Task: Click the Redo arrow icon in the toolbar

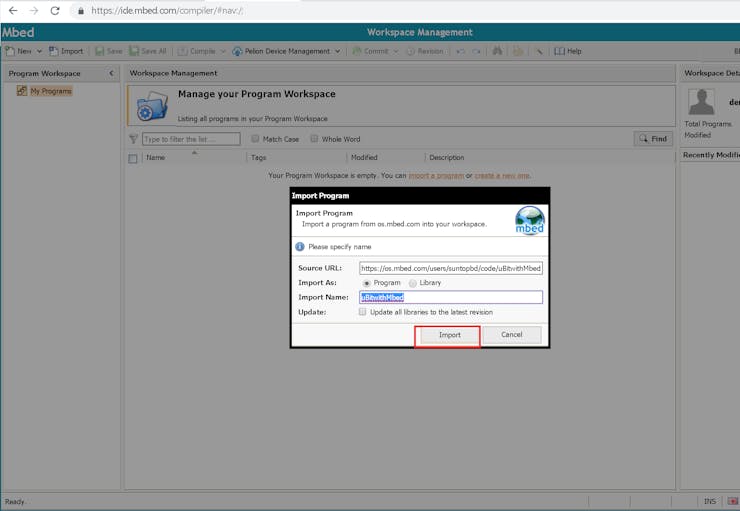Action: (x=477, y=51)
